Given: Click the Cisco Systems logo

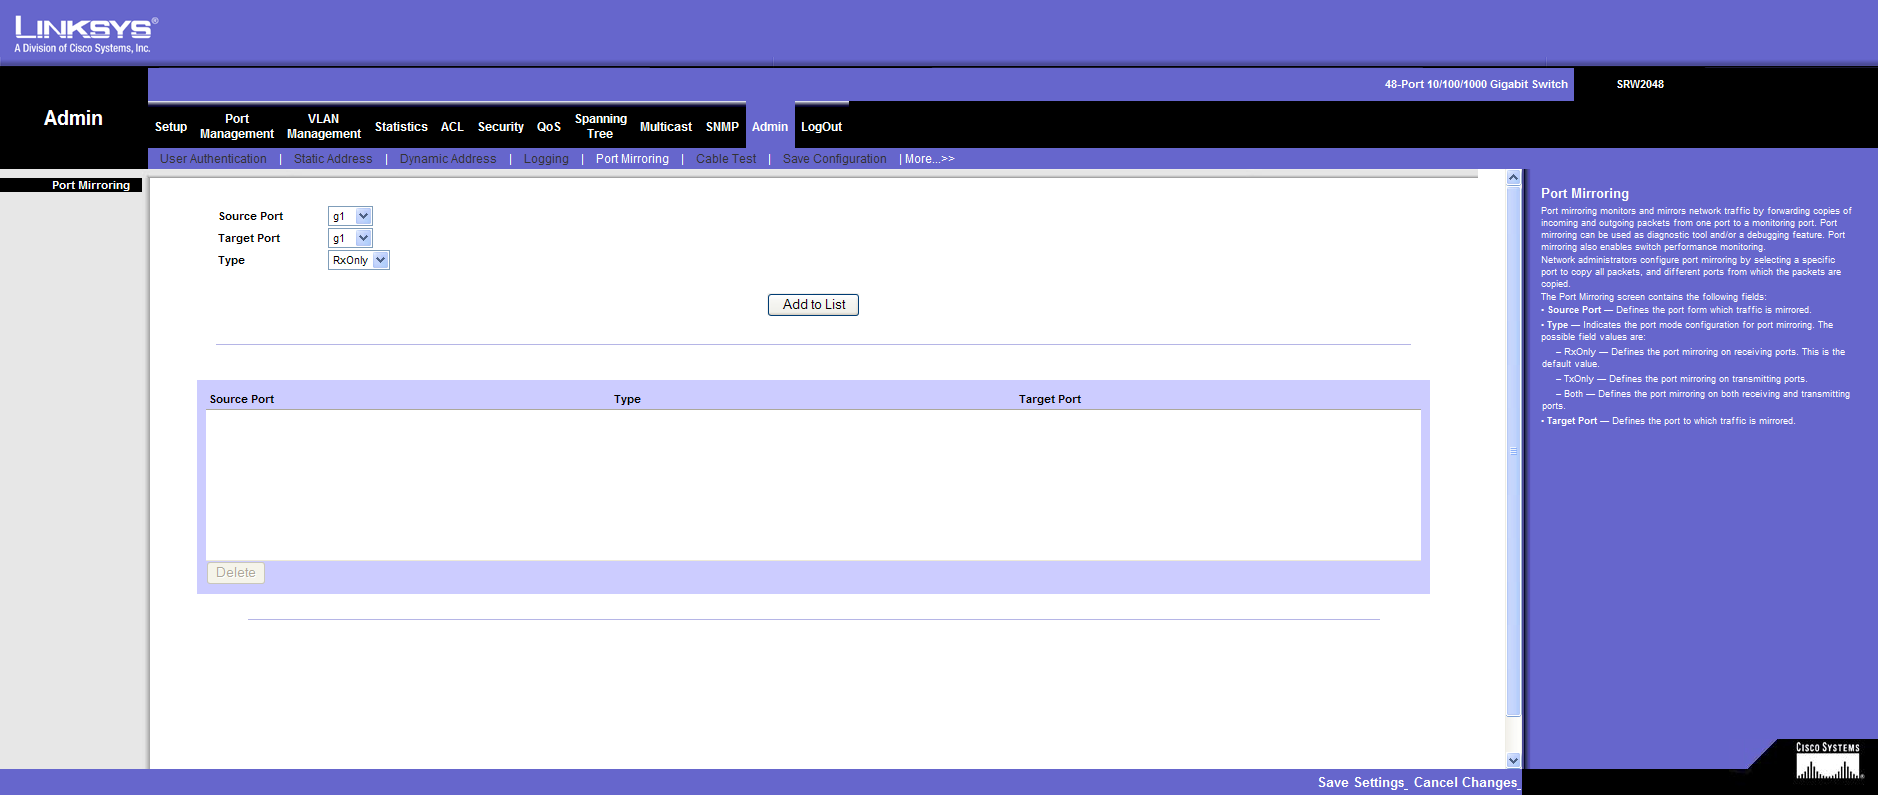Looking at the screenshot, I should click(1828, 762).
